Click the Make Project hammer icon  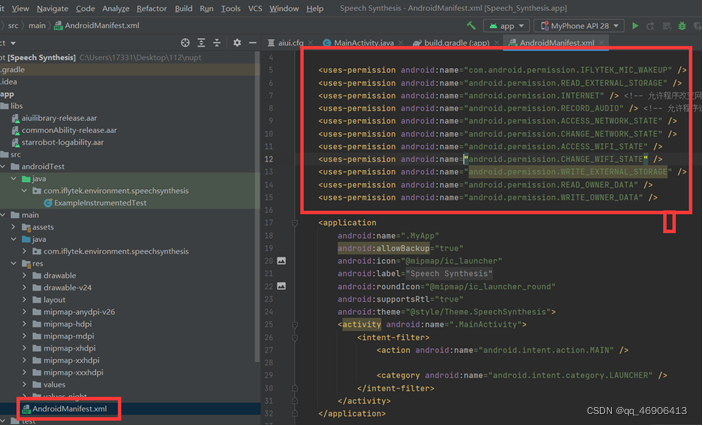point(471,26)
